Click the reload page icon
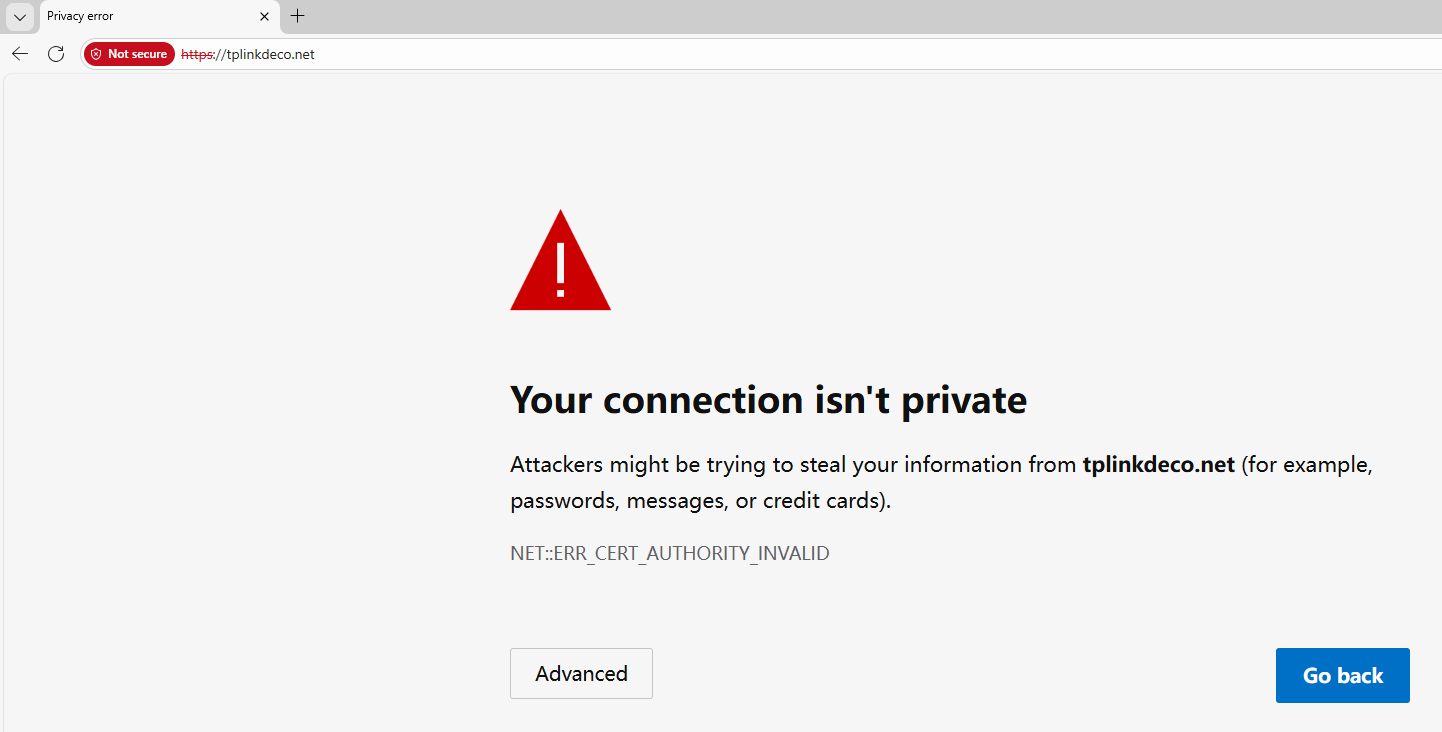The height and width of the screenshot is (732, 1442). 55,53
